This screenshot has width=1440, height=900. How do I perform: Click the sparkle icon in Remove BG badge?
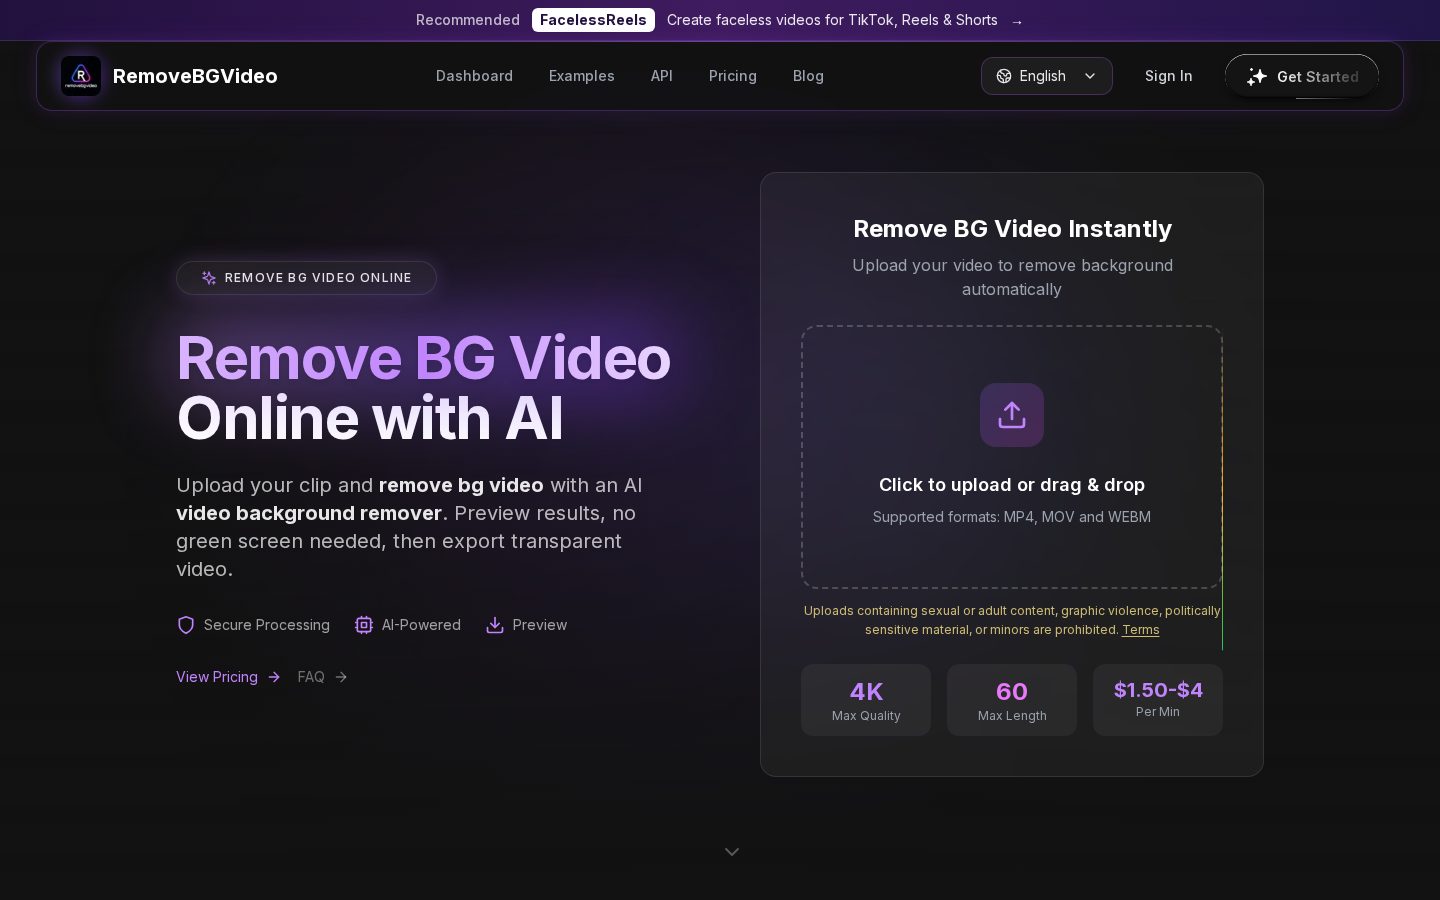(209, 278)
